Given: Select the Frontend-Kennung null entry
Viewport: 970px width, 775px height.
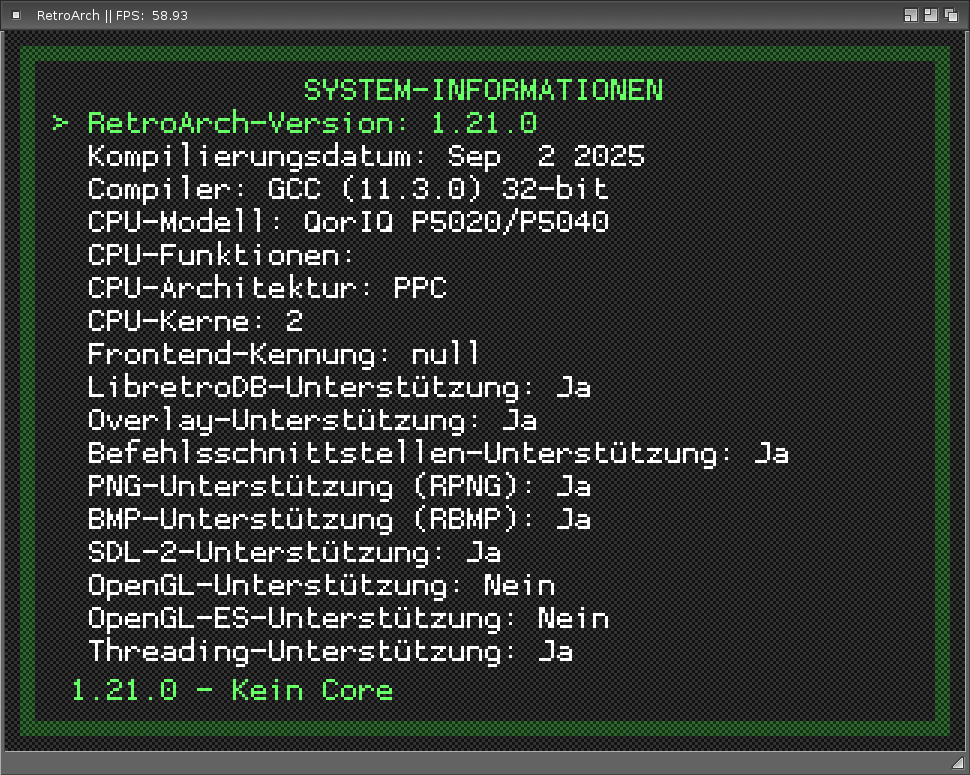Looking at the screenshot, I should coord(284,354).
